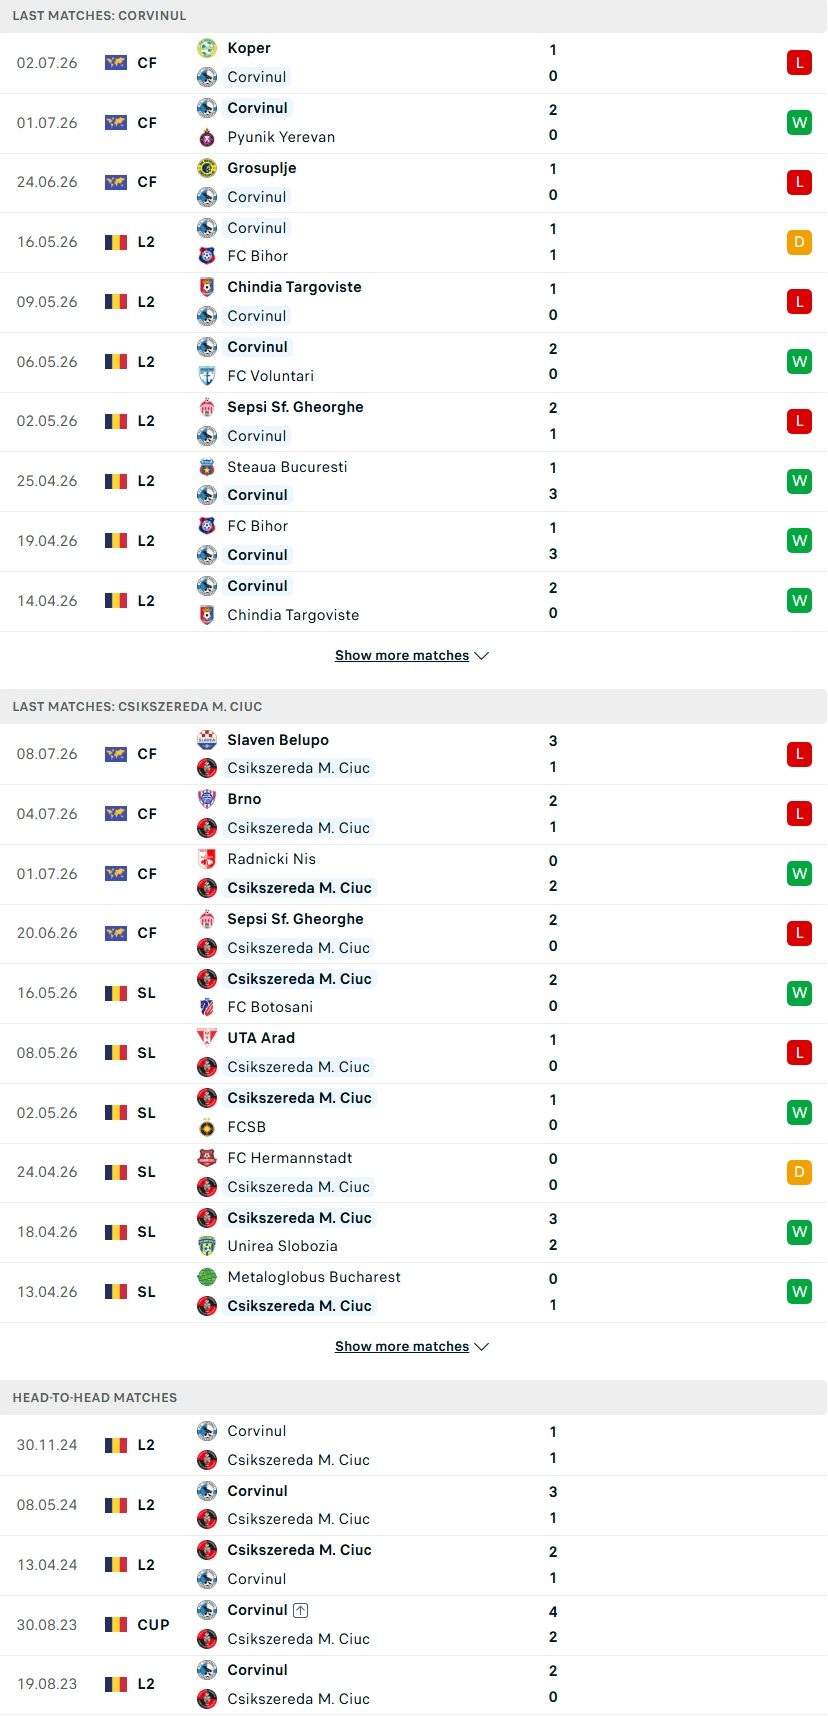Click the UTA Arad team logo
Viewport: 828px width, 1716px height.
207,1038
